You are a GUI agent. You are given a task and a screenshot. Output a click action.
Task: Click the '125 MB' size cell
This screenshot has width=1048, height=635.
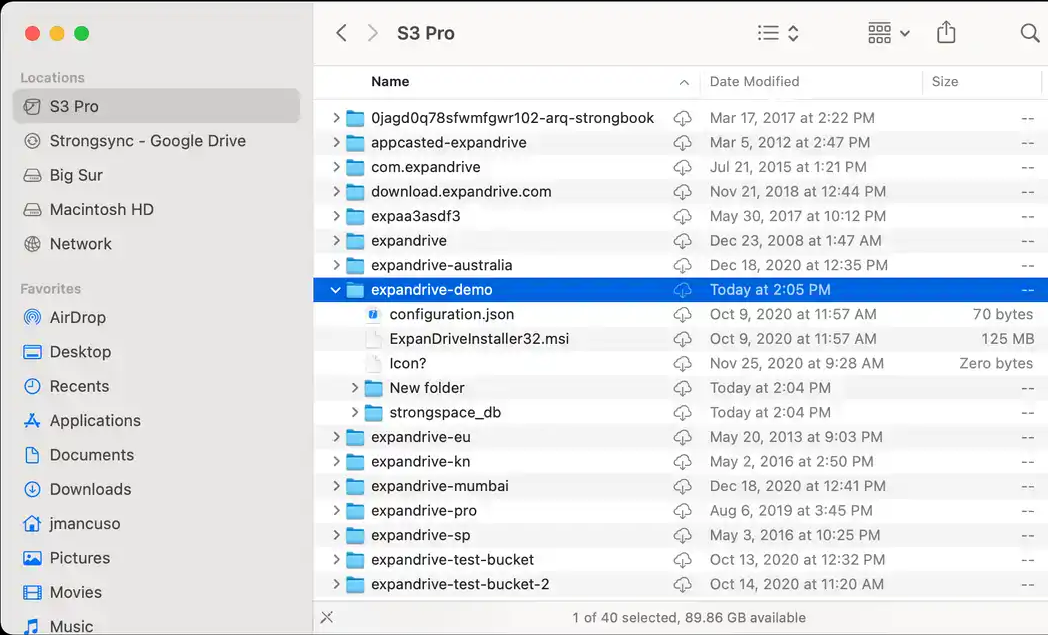(1008, 339)
